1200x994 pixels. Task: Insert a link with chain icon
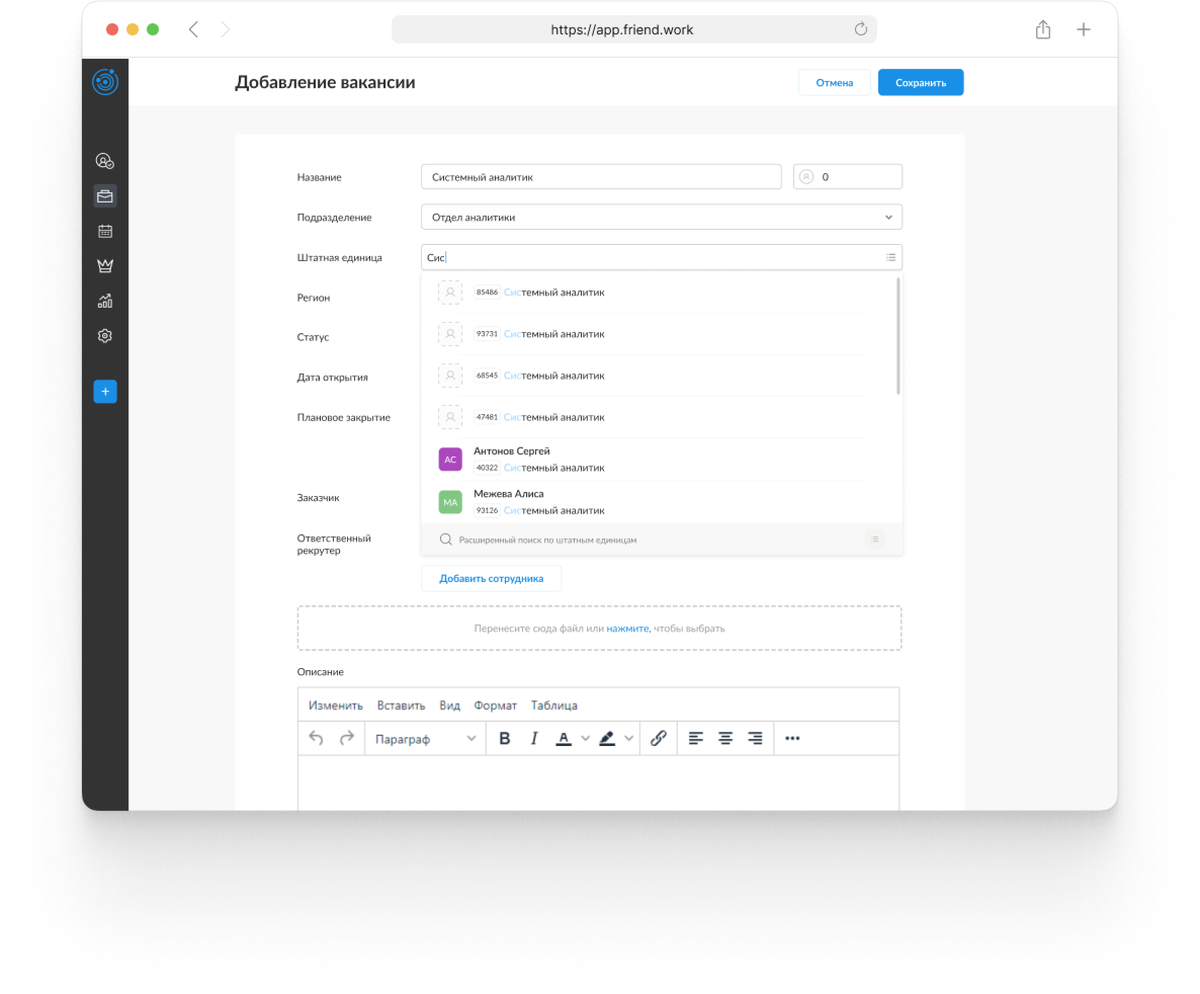(658, 738)
